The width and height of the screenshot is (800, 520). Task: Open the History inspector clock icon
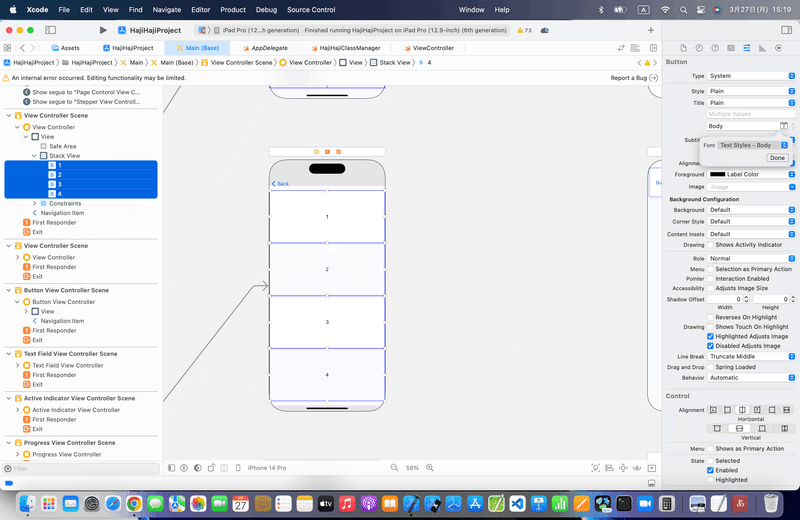(699, 48)
